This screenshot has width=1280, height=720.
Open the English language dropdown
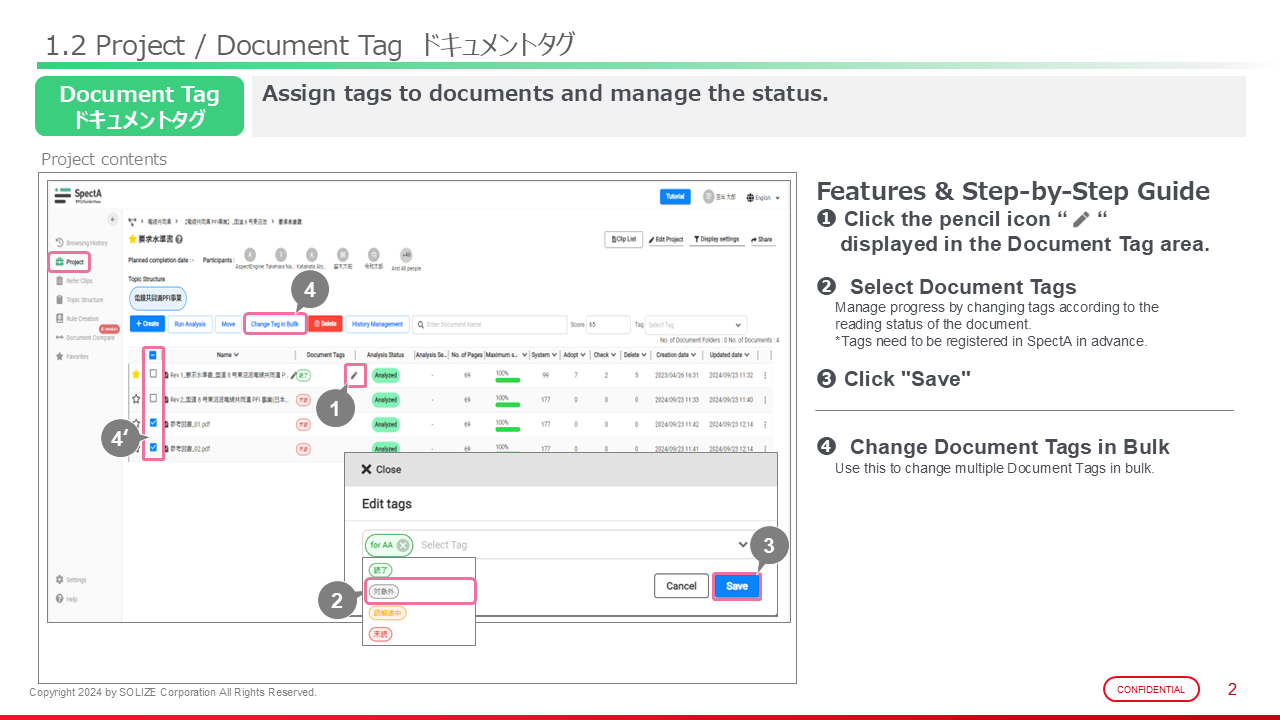763,198
